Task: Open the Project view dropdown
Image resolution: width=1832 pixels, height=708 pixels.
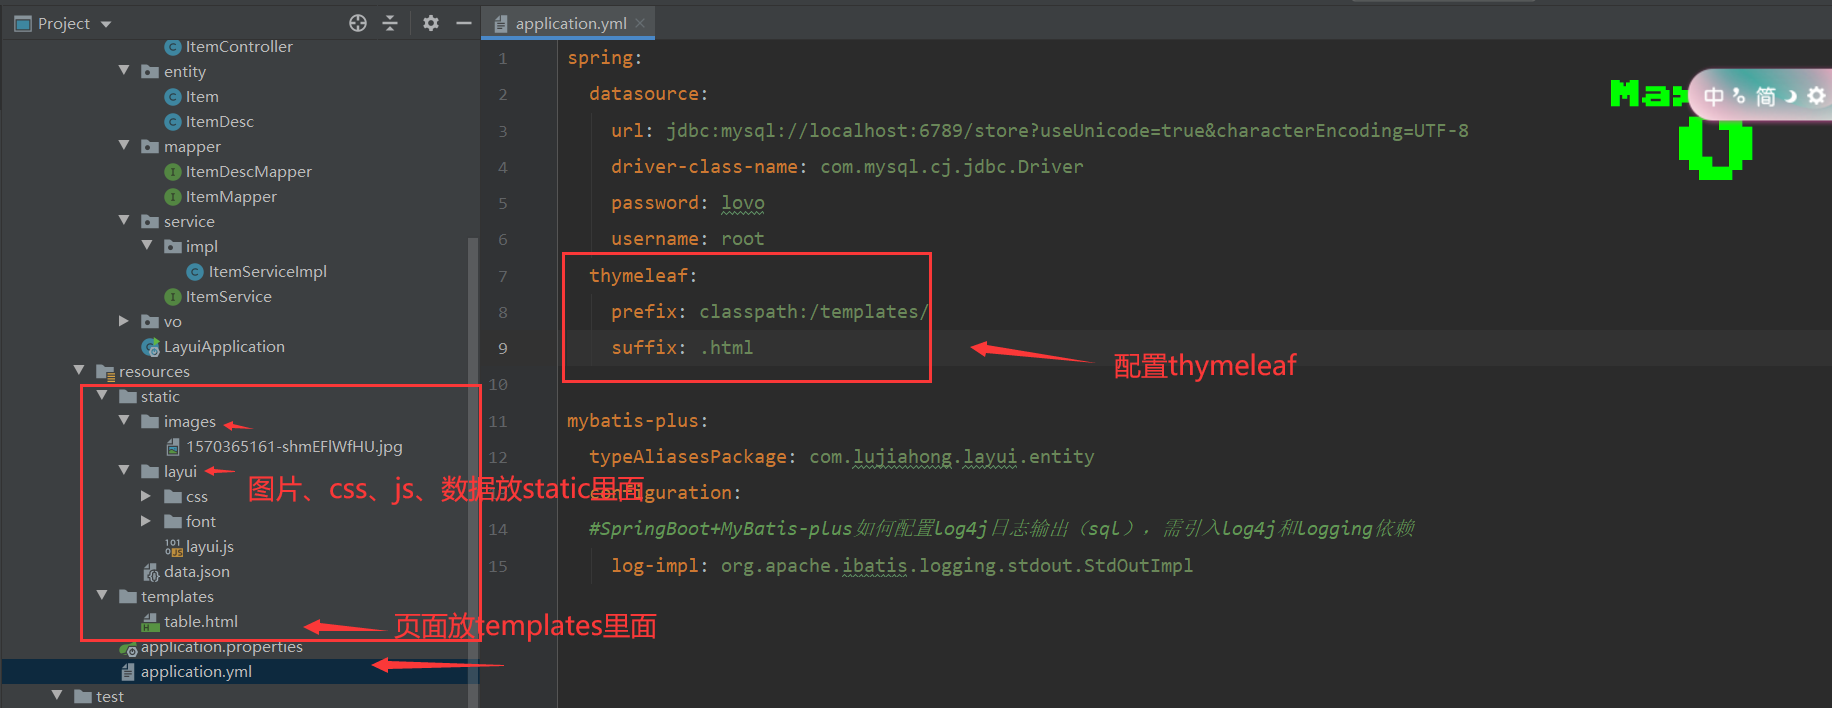Action: (106, 24)
